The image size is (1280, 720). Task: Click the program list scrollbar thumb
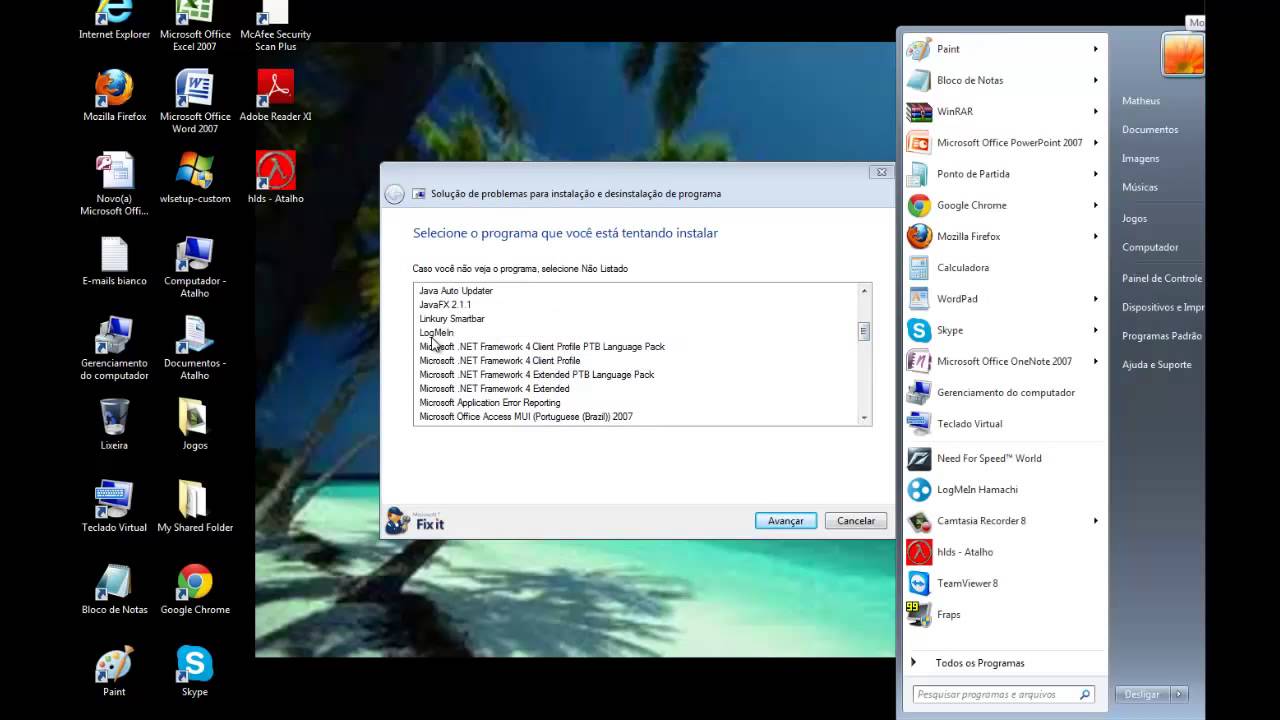tap(864, 332)
